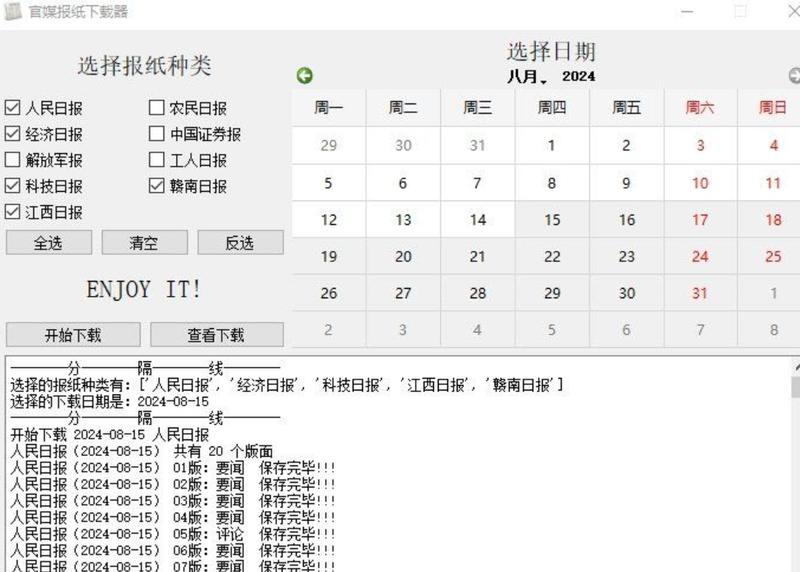The image size is (800, 572).
Task: Start download with 开始下载 button
Action: 73,335
